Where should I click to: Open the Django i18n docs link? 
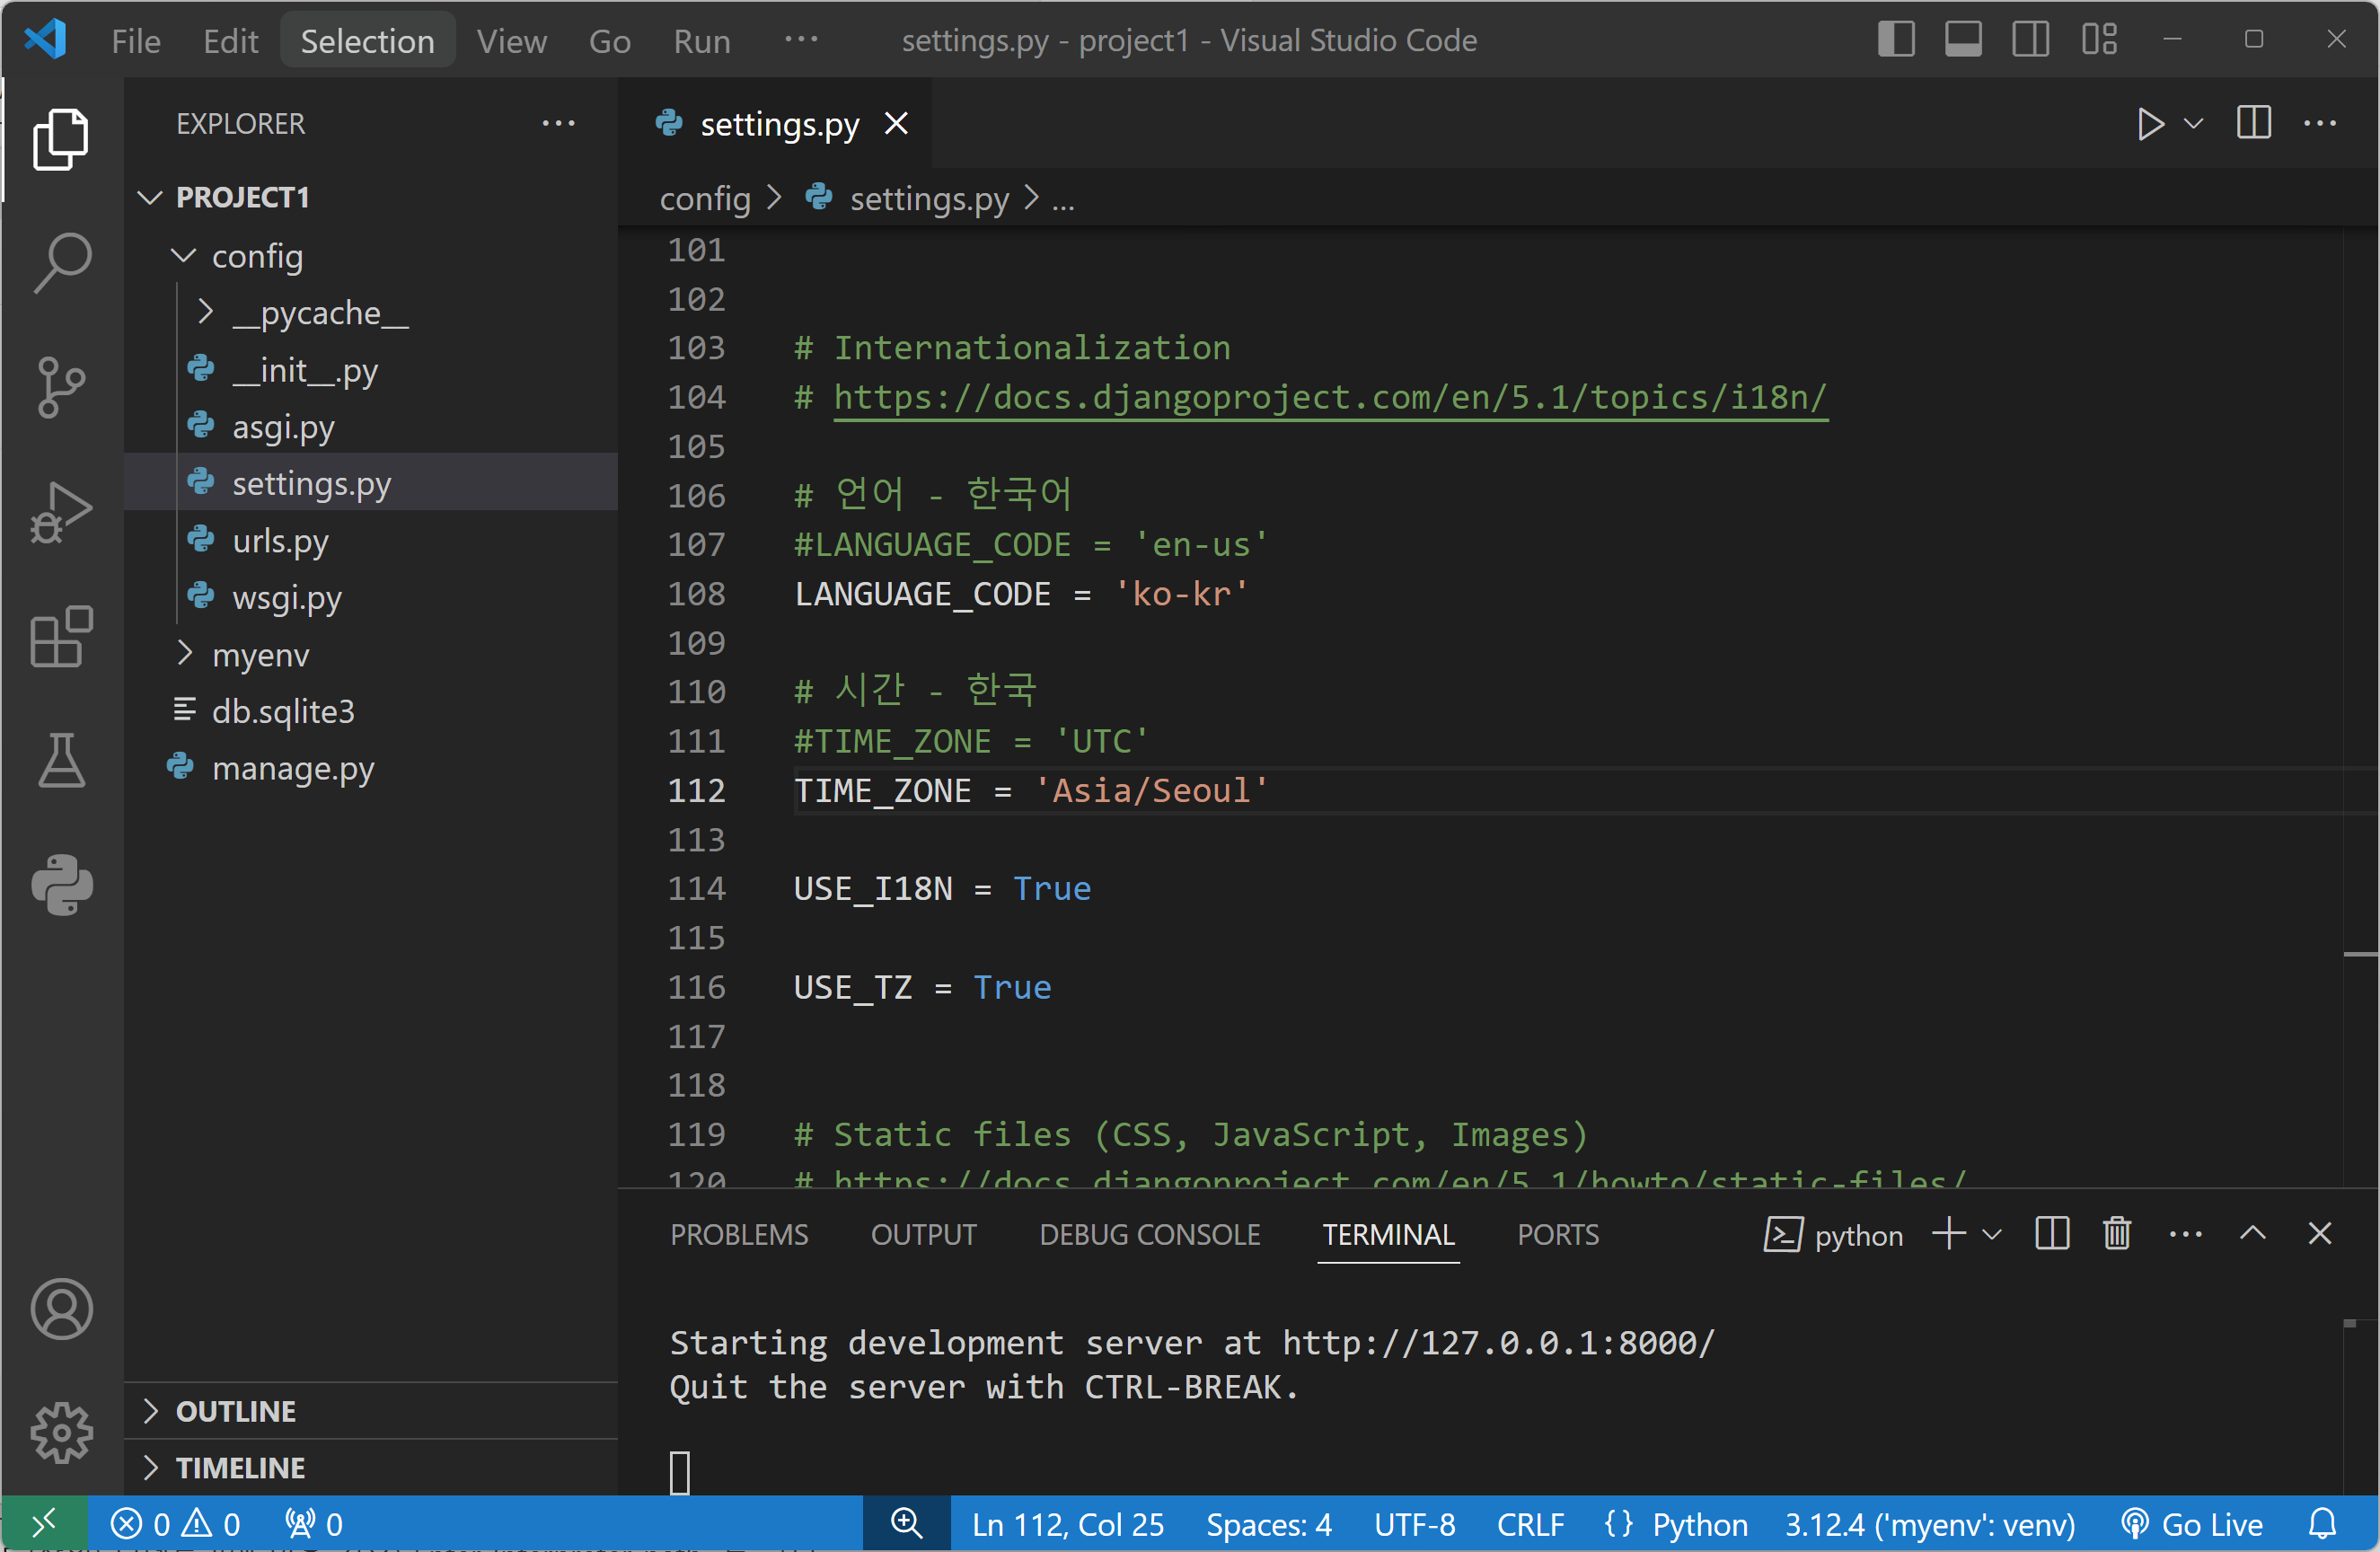point(1329,397)
